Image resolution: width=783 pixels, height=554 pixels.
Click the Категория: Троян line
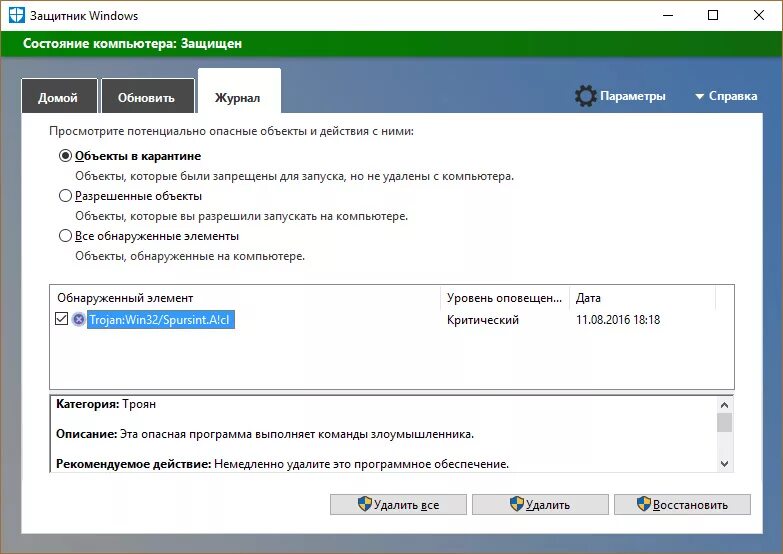coord(106,404)
